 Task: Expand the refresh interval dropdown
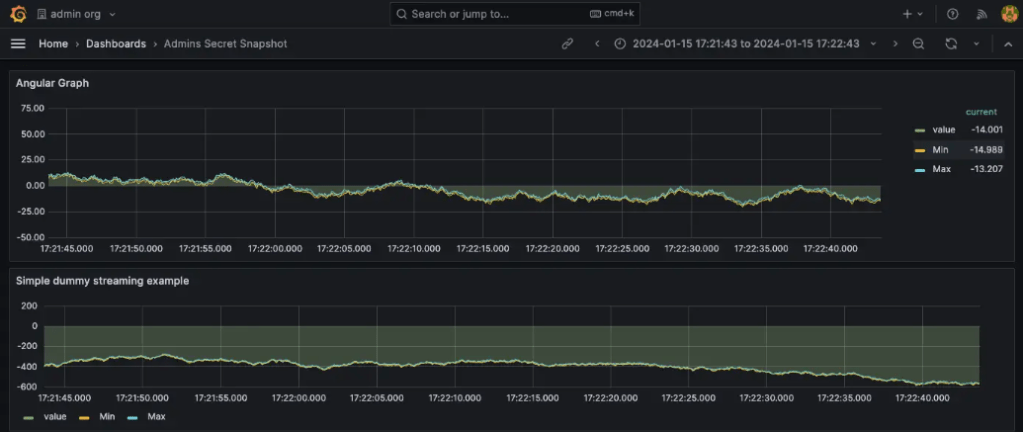pos(976,44)
